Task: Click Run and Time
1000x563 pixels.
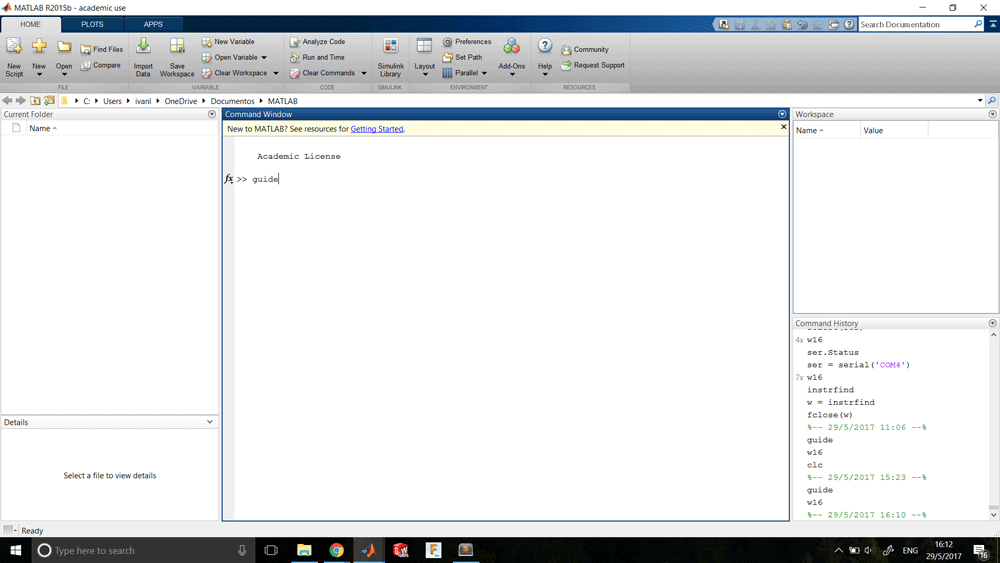Action: 317,57
